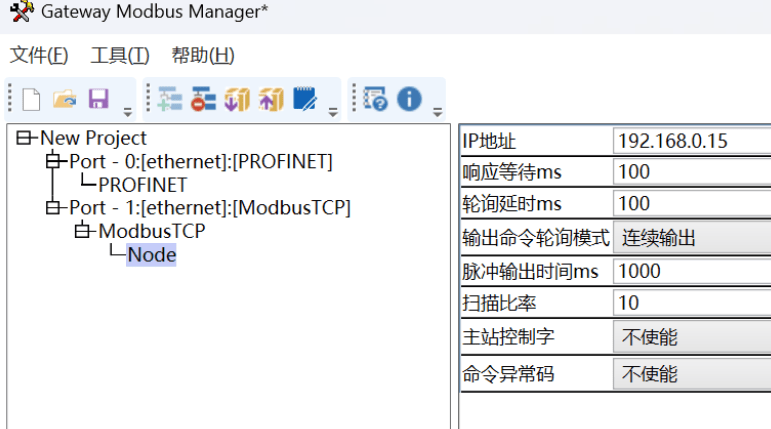This screenshot has height=429, width=771.
Task: Open the help toolbar overflow arrow
Action: point(437,112)
